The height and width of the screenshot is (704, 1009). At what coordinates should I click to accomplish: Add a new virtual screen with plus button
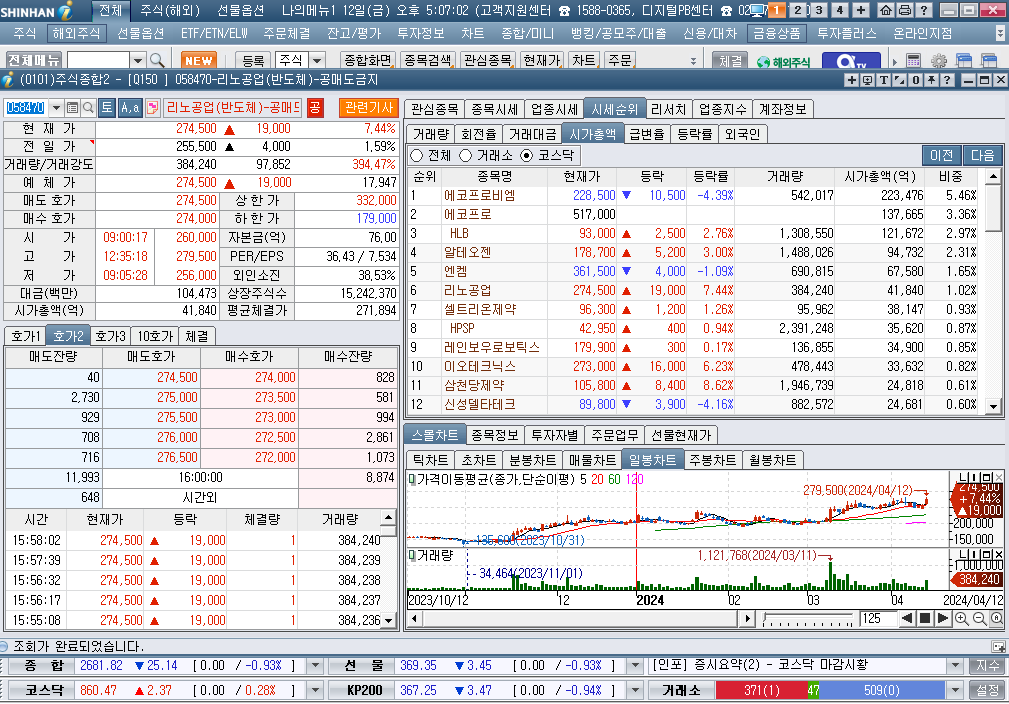(x=861, y=10)
